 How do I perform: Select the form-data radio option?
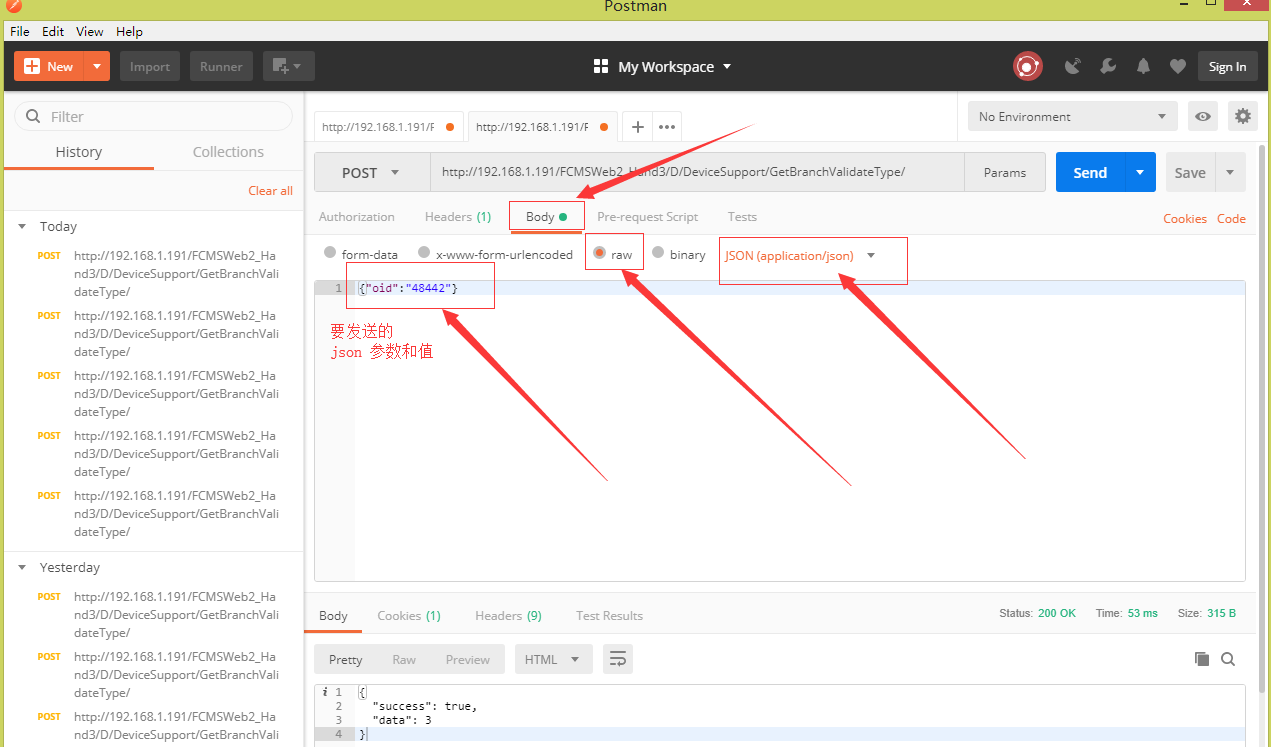click(x=330, y=253)
